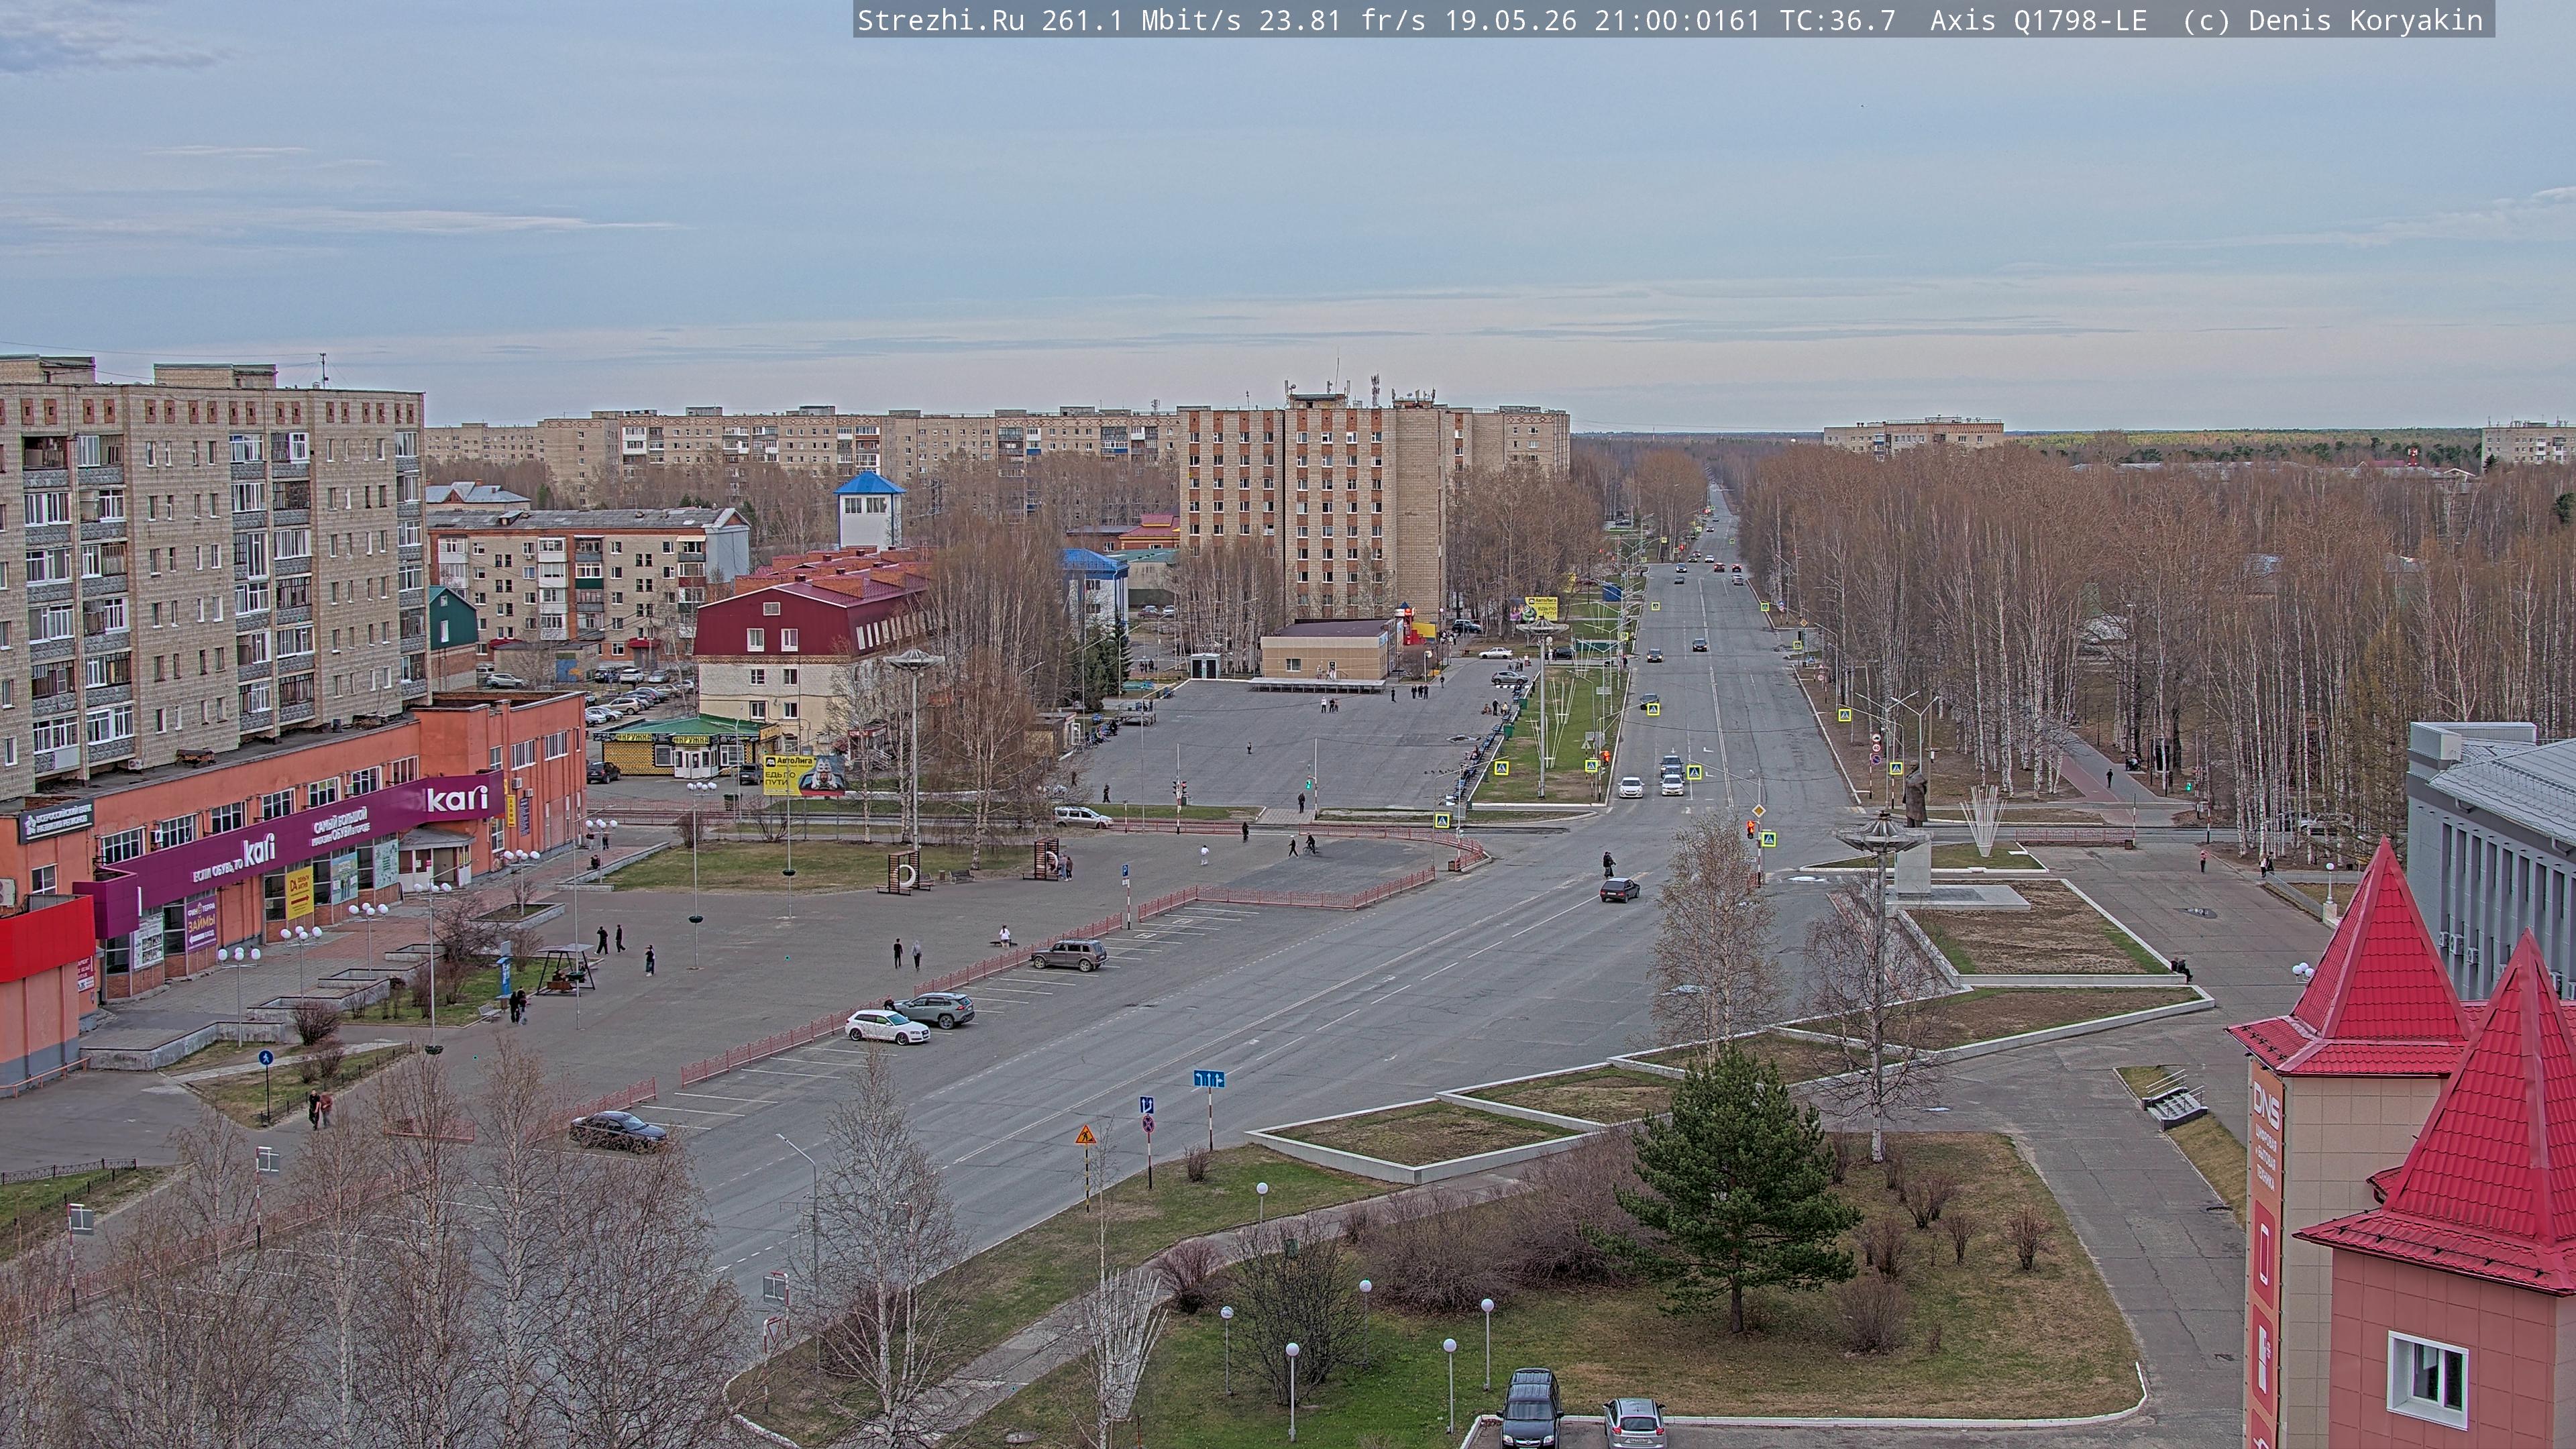The image size is (2576, 1449).
Task: Click the blue pedestrian path round sign
Action: pos(265,1057)
